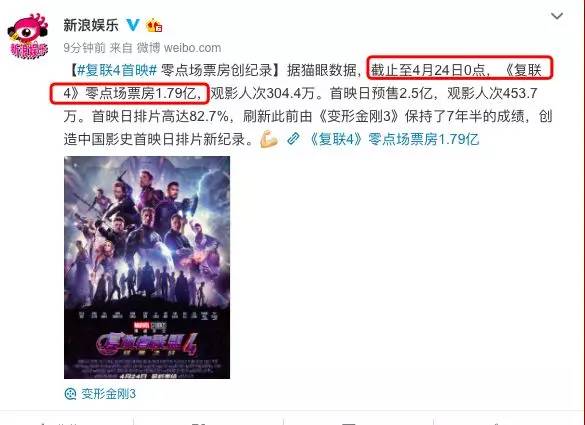Open the 《复联4》零点场票房1.79亿 article link
This screenshot has width=585, height=425.
[x=394, y=139]
